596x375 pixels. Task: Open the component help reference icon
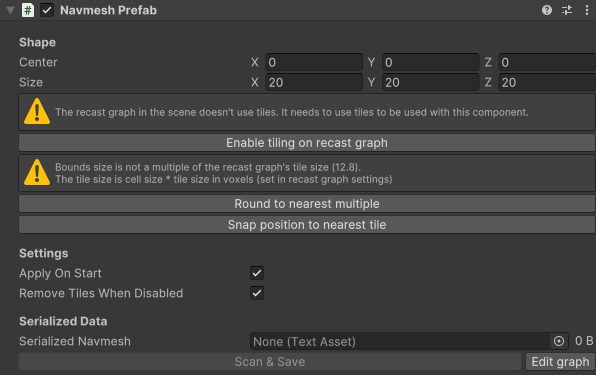point(547,10)
